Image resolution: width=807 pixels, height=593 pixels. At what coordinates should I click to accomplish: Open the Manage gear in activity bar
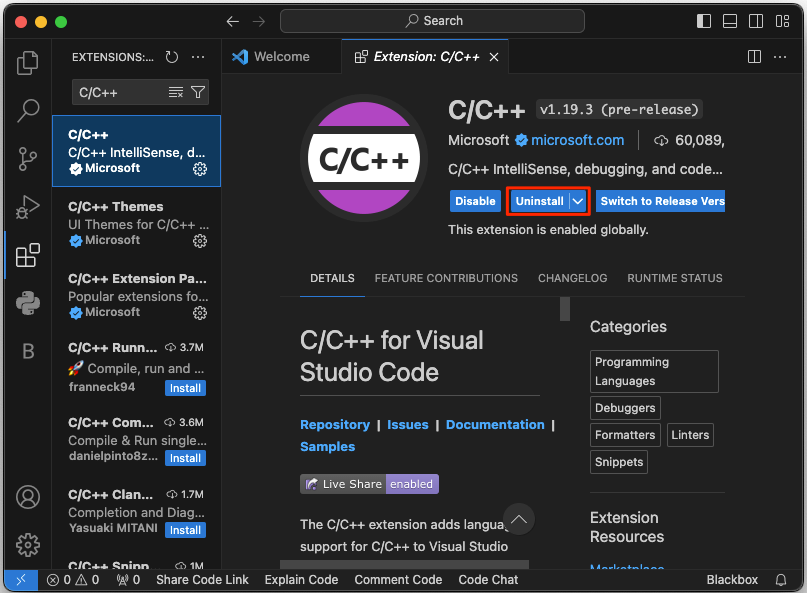pyautogui.click(x=28, y=545)
